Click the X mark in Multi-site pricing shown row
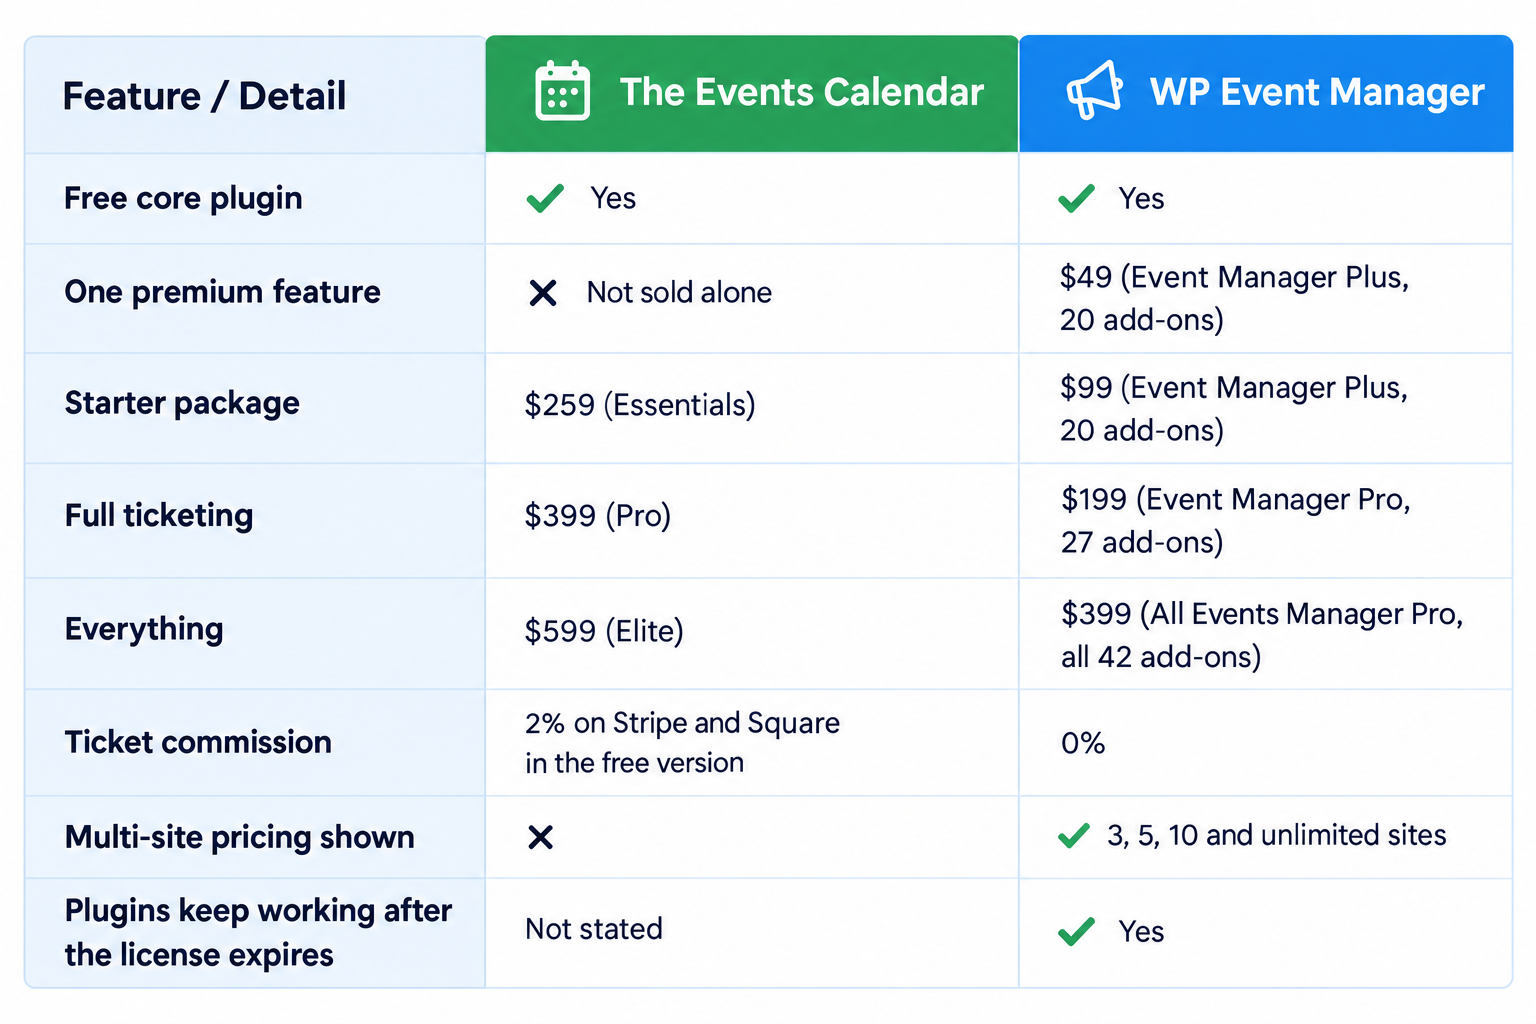 click(x=541, y=837)
